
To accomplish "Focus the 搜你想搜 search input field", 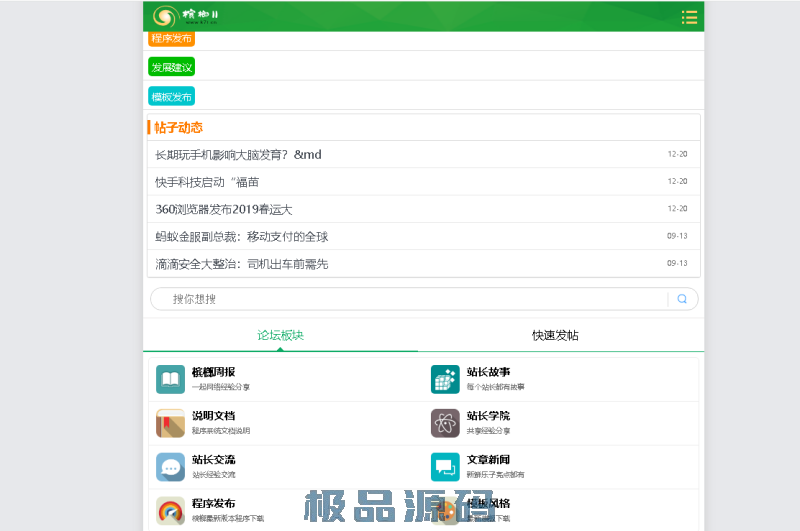I will [x=410, y=299].
